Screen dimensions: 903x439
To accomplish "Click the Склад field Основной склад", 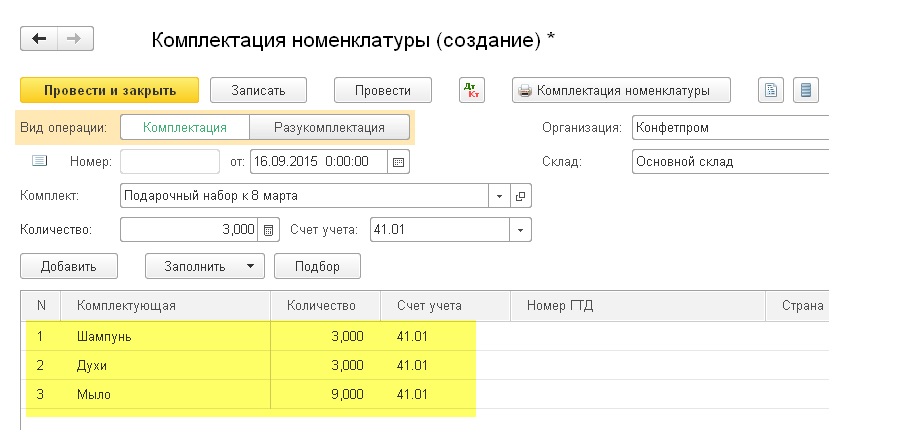I will [730, 162].
